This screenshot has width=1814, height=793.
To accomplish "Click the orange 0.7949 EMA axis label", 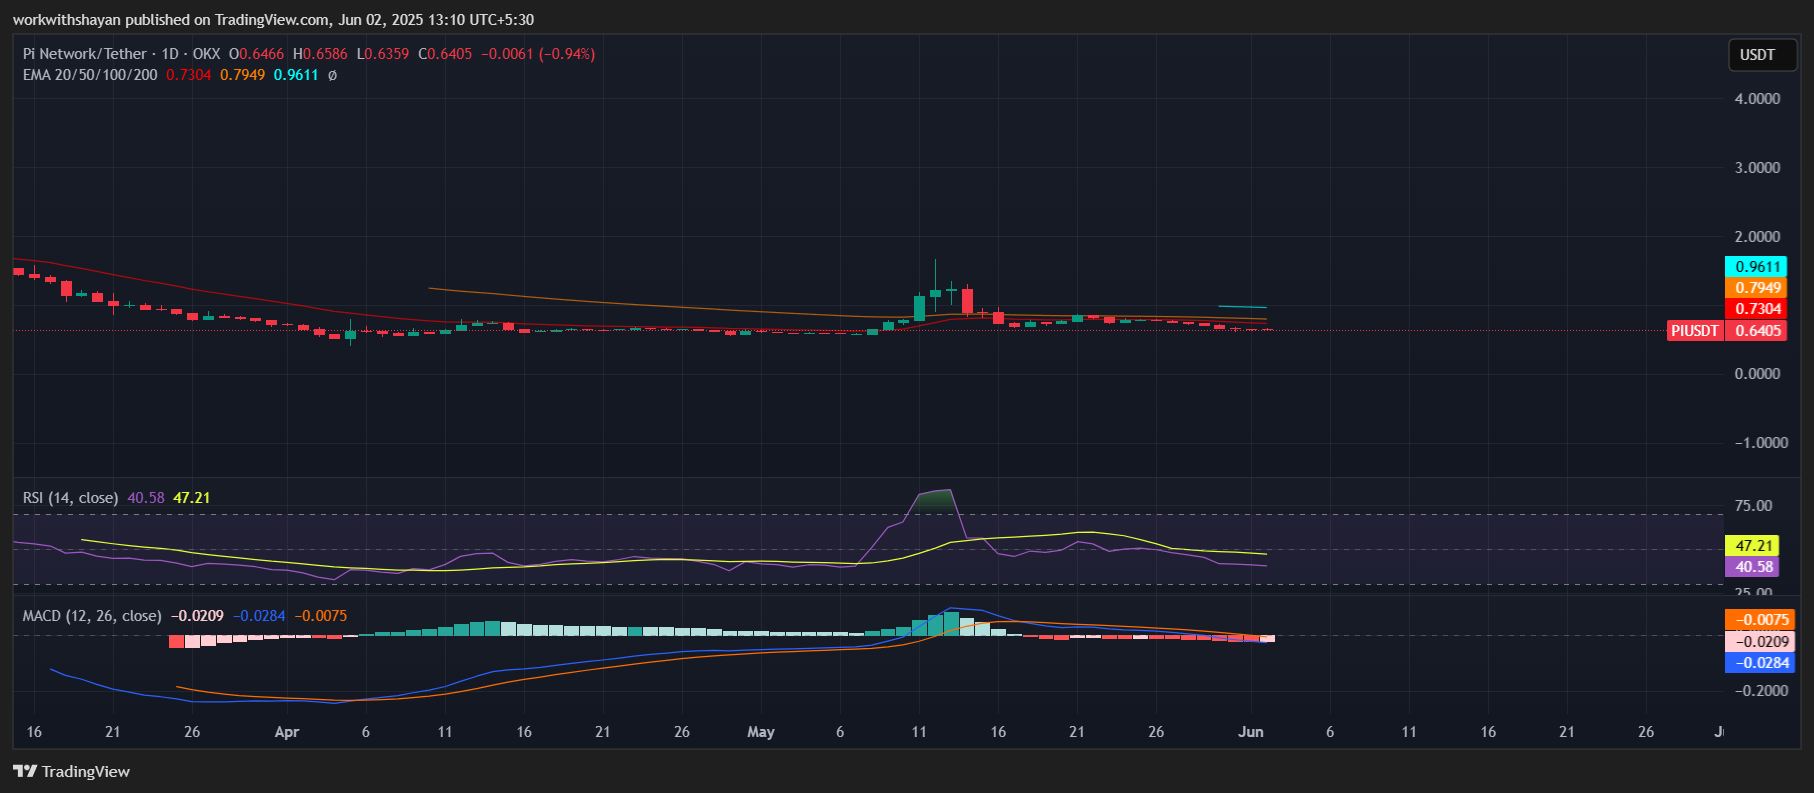I will tap(1757, 288).
